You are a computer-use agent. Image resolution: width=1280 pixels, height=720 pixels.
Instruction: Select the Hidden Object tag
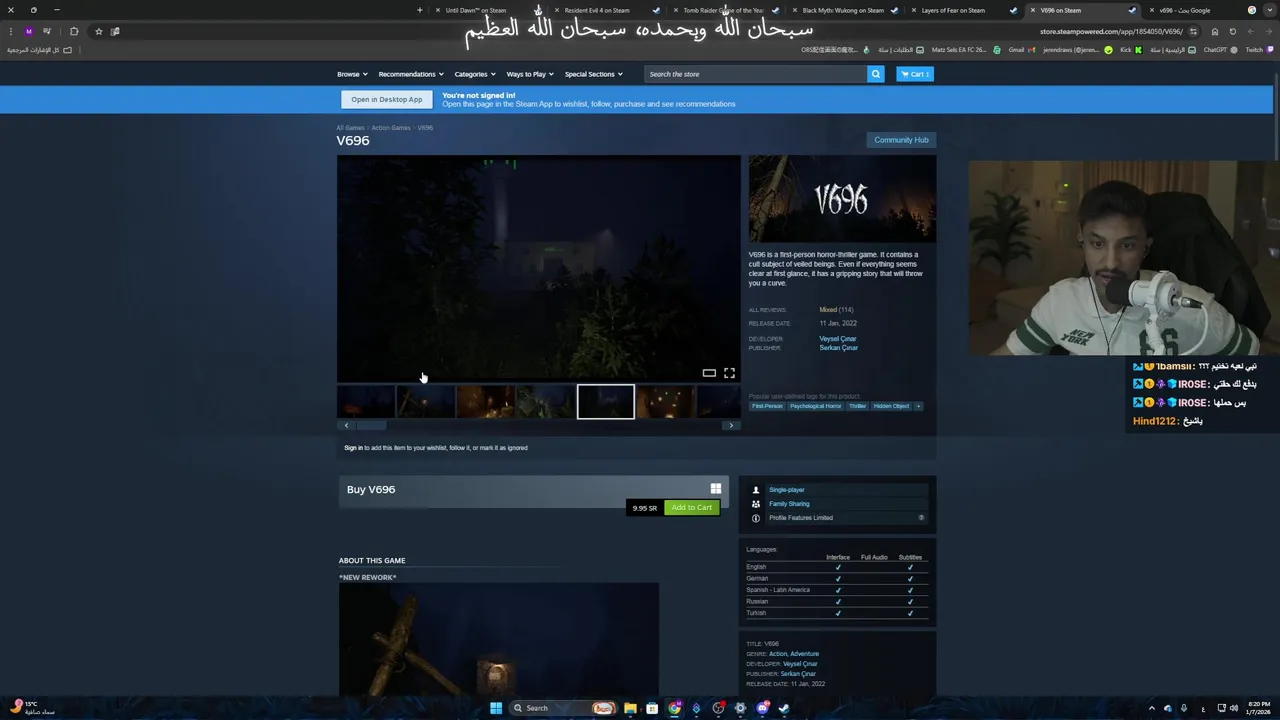891,406
